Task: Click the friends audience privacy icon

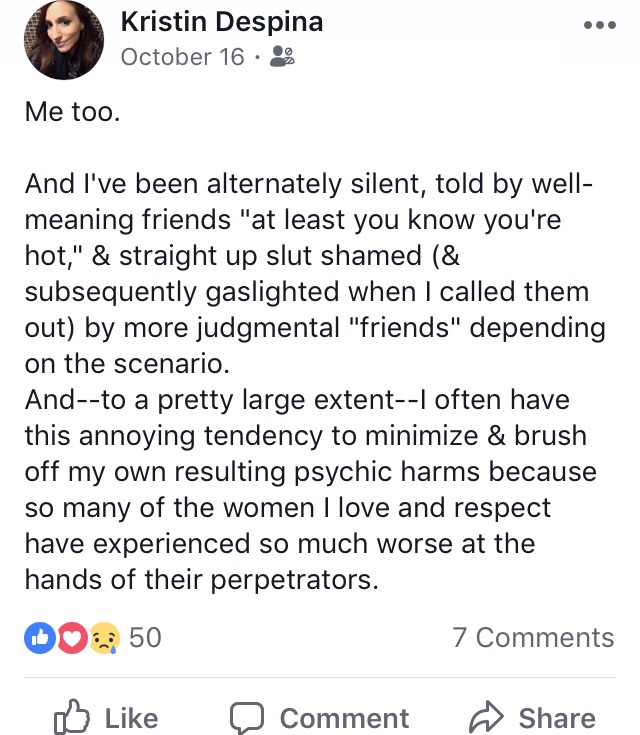Action: click(x=282, y=57)
